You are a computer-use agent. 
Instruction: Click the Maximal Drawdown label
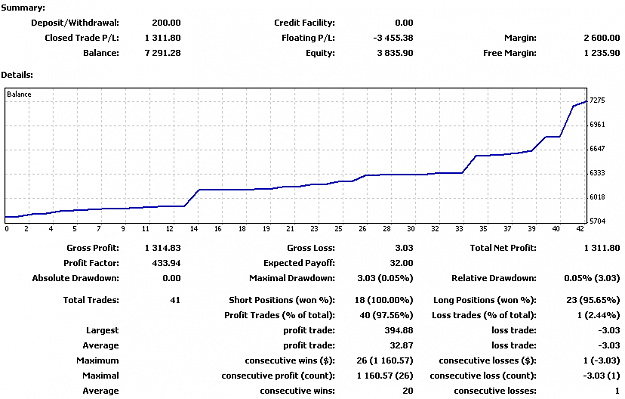pos(292,278)
